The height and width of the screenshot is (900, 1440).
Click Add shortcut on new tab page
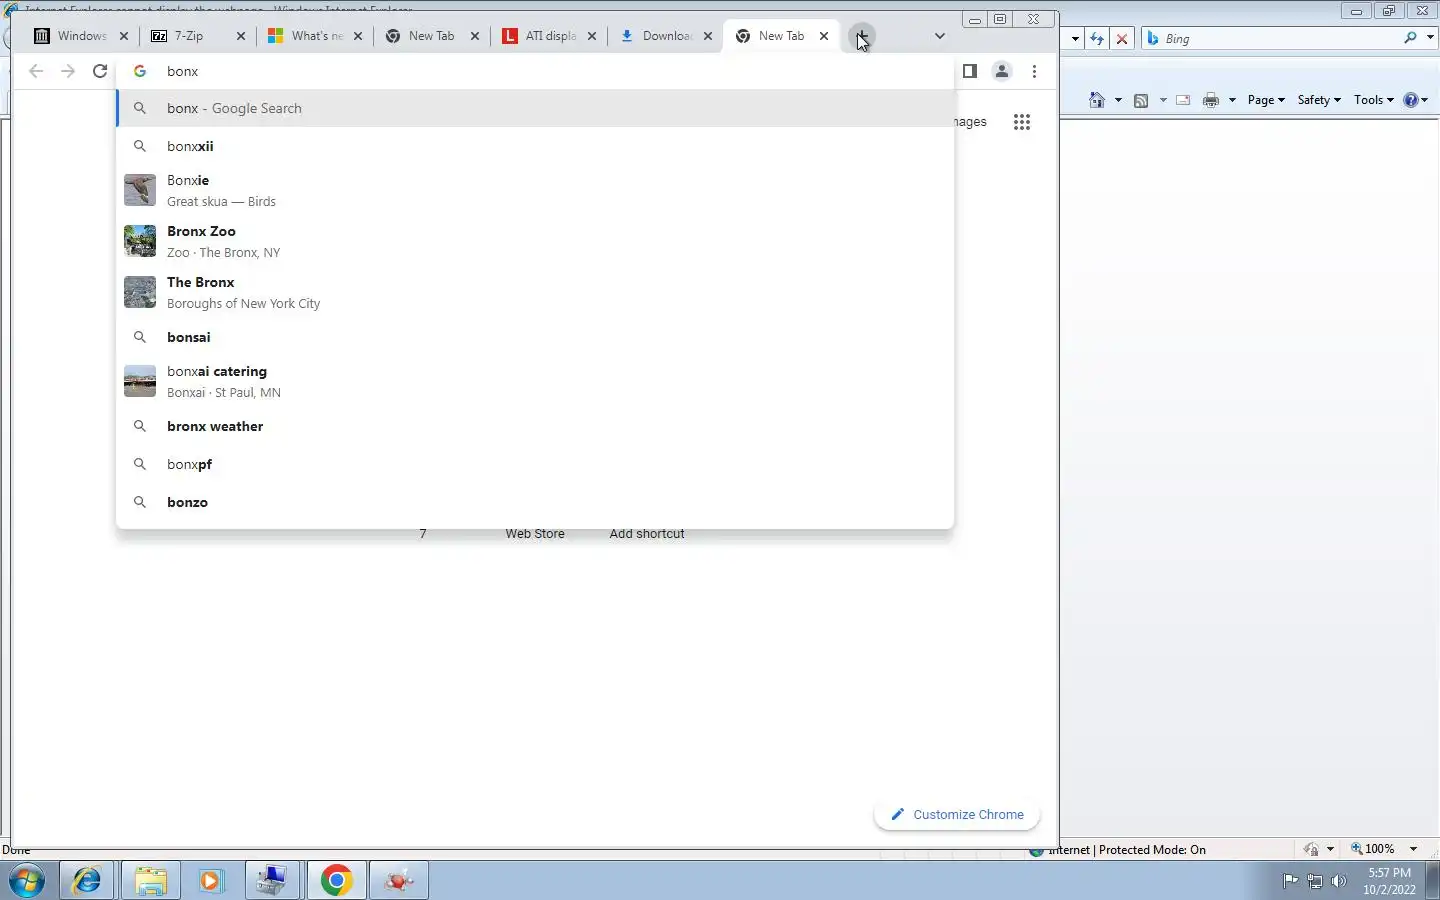point(647,534)
